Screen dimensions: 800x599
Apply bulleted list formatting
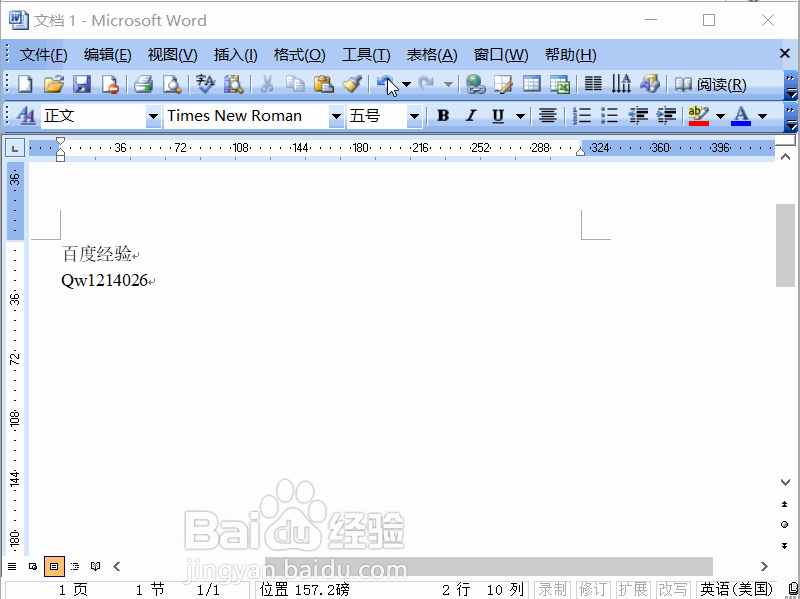[610, 116]
